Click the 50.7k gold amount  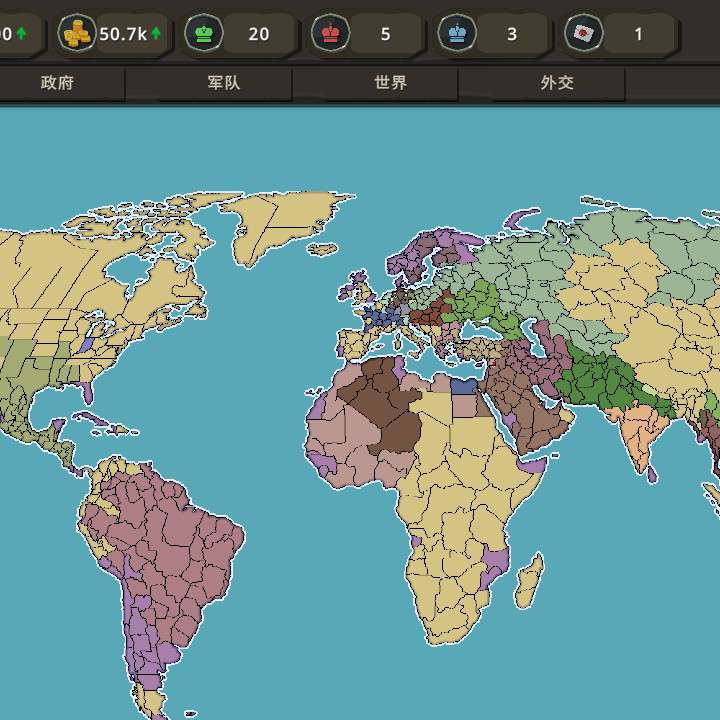pyautogui.click(x=122, y=34)
